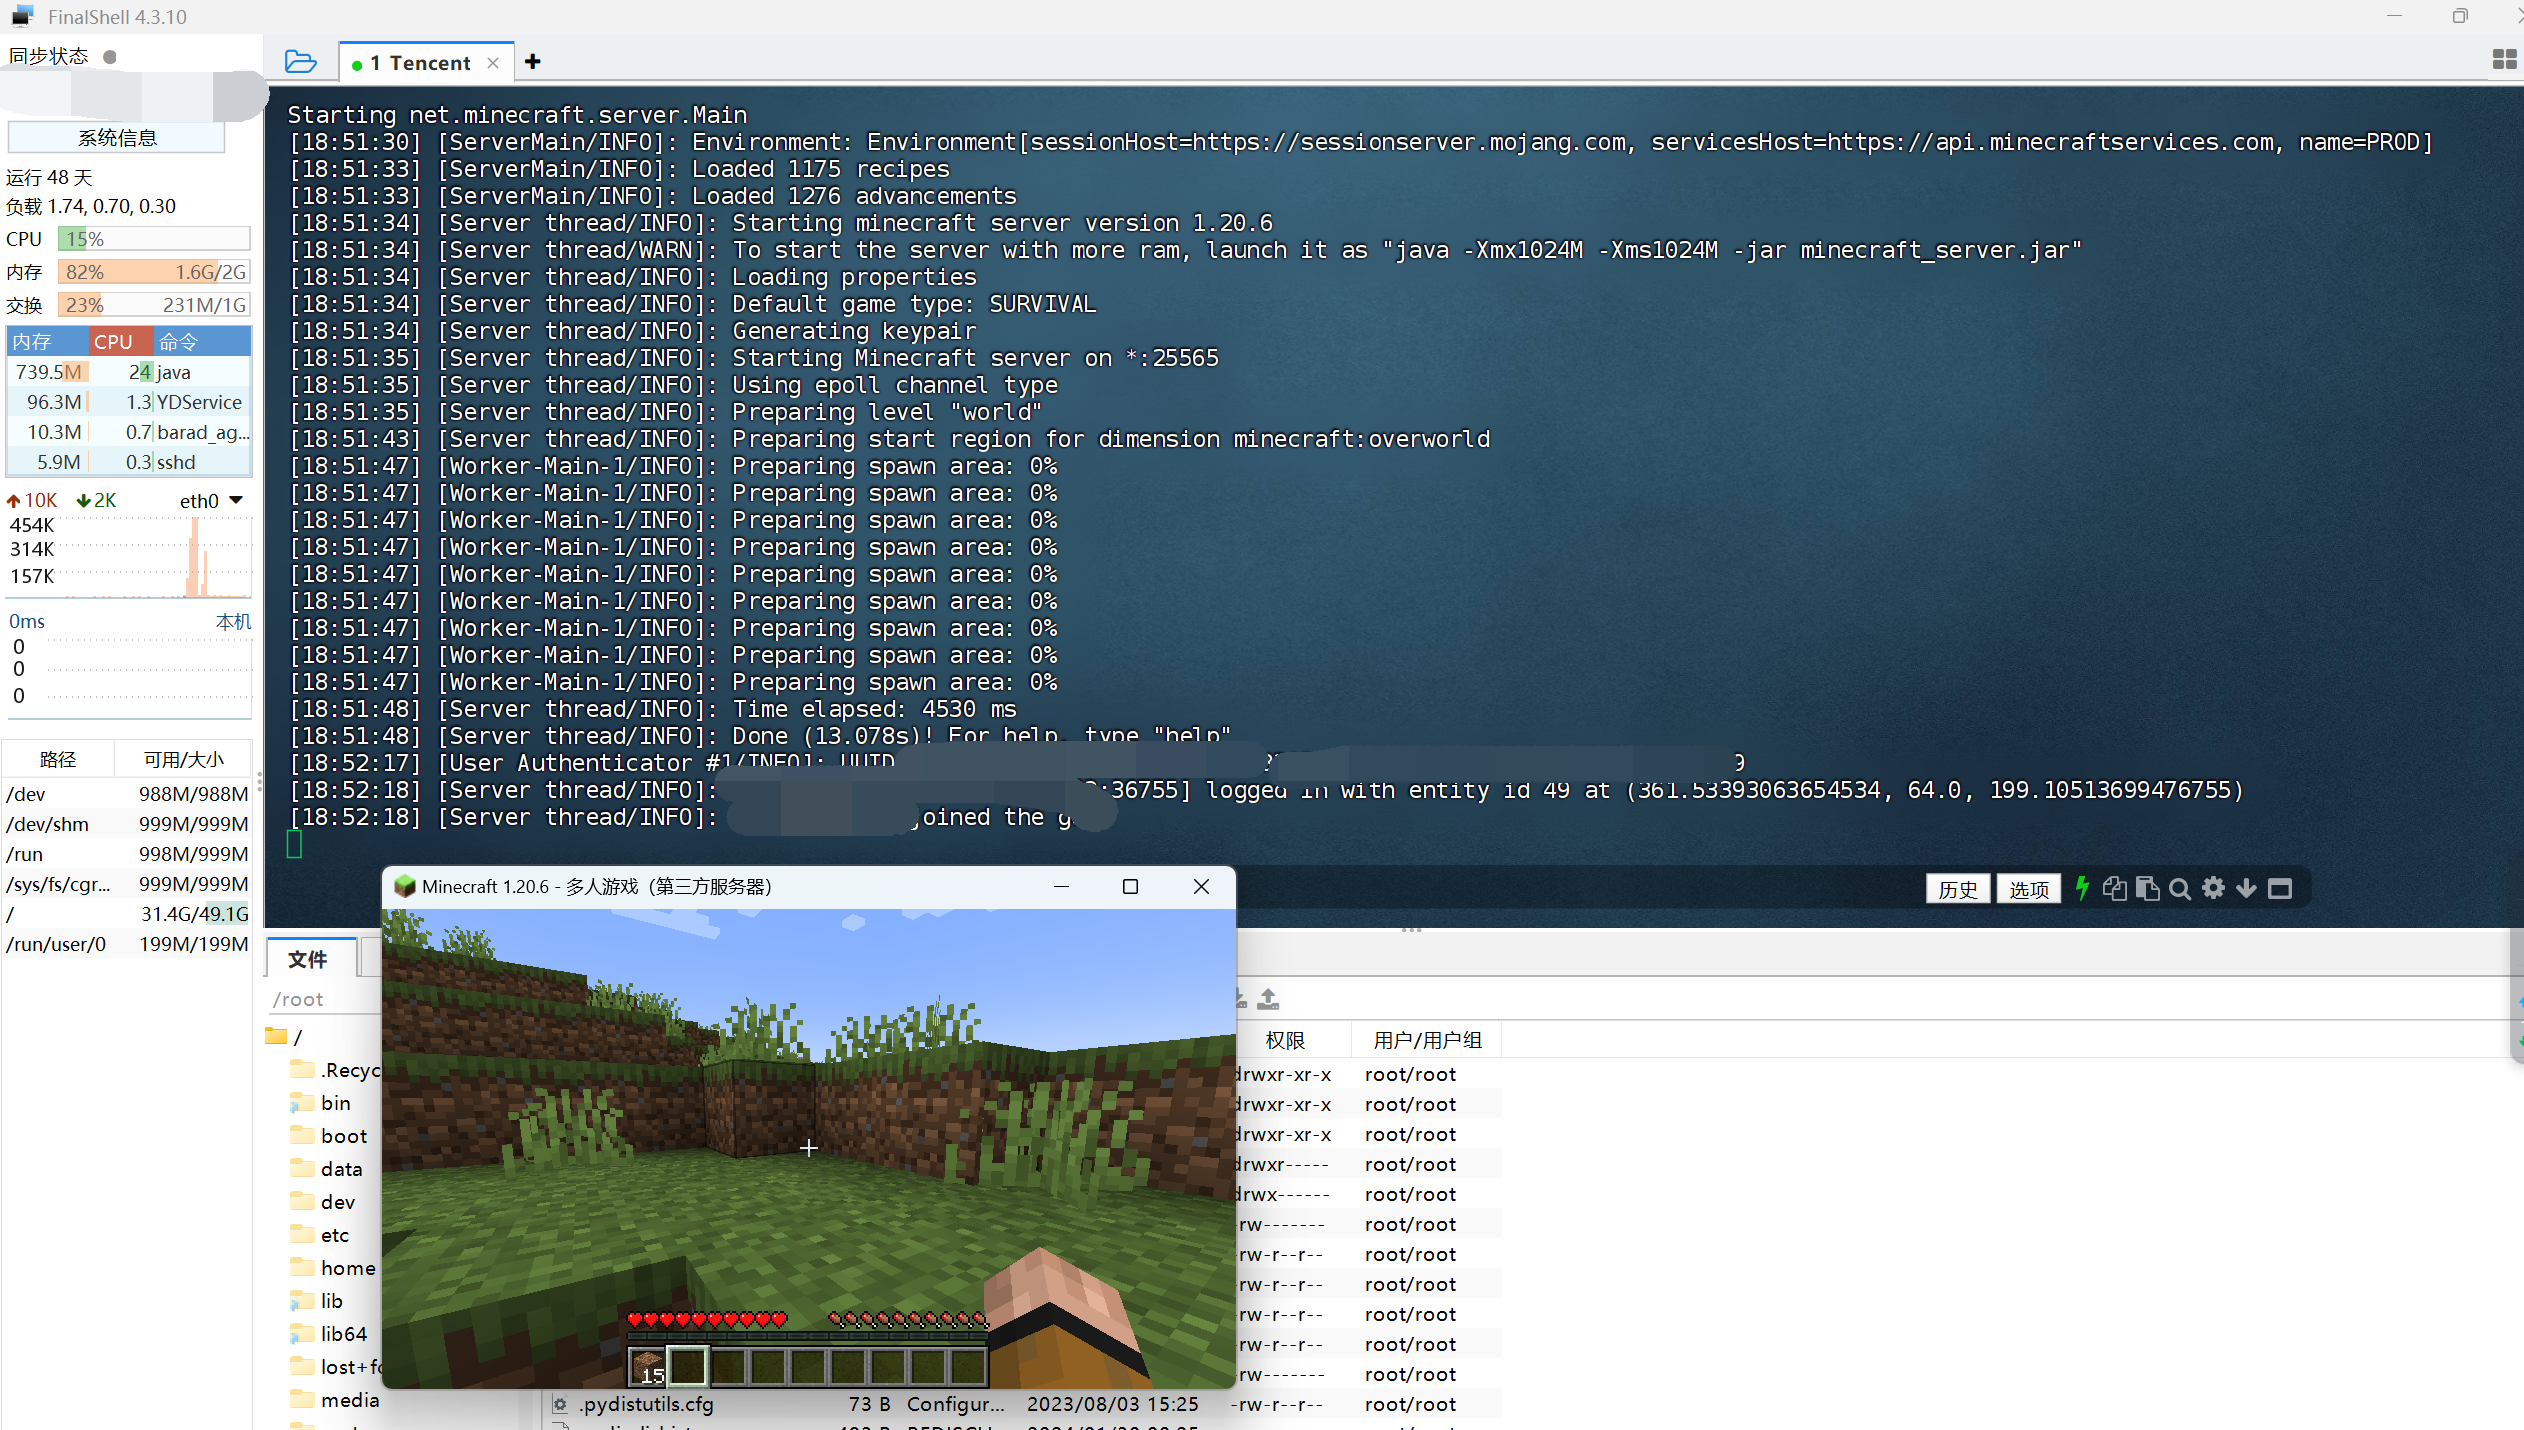The image size is (2524, 1430).
Task: Maximize the Minecraft 1.20.6 window
Action: coord(1130,887)
